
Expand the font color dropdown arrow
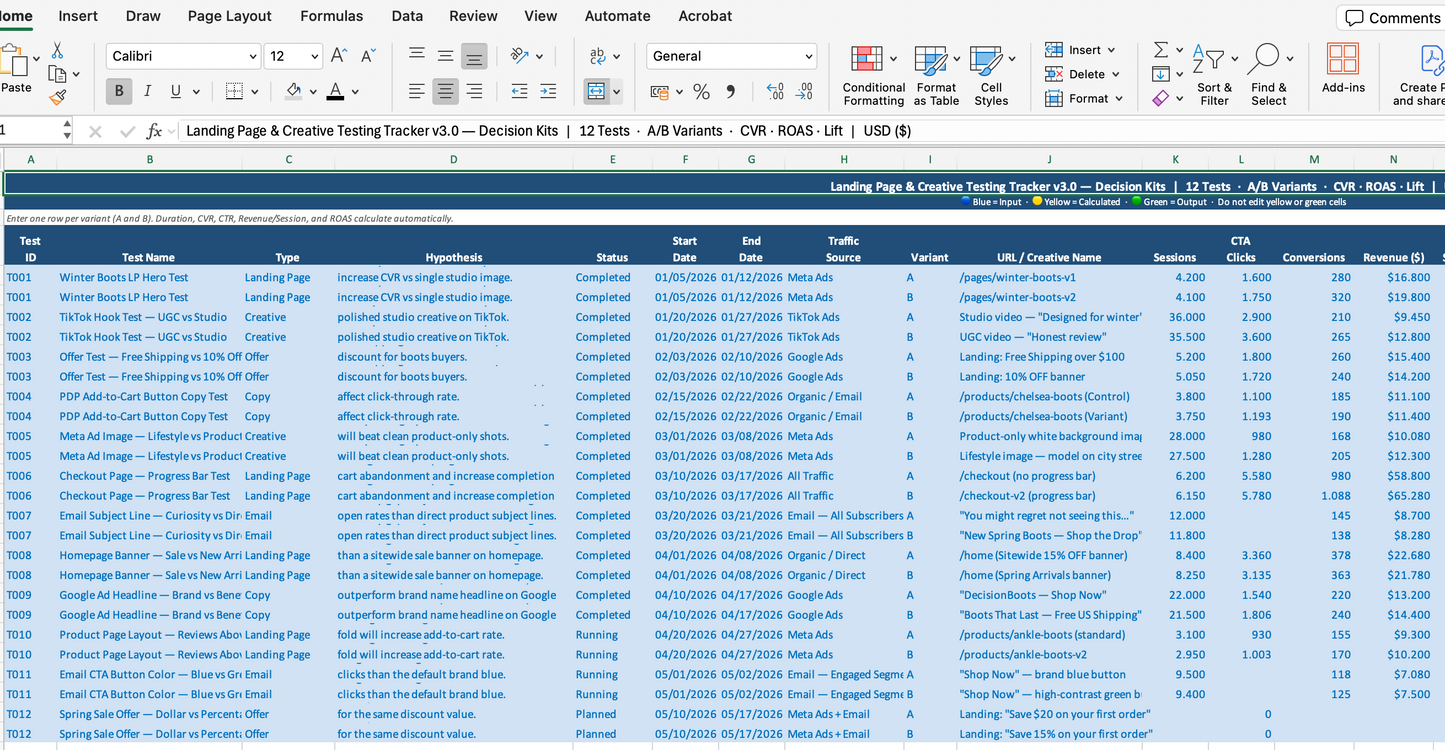point(356,92)
